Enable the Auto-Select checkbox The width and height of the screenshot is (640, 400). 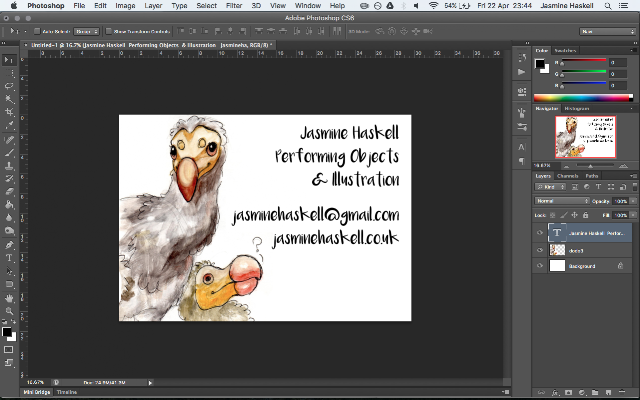pos(37,31)
